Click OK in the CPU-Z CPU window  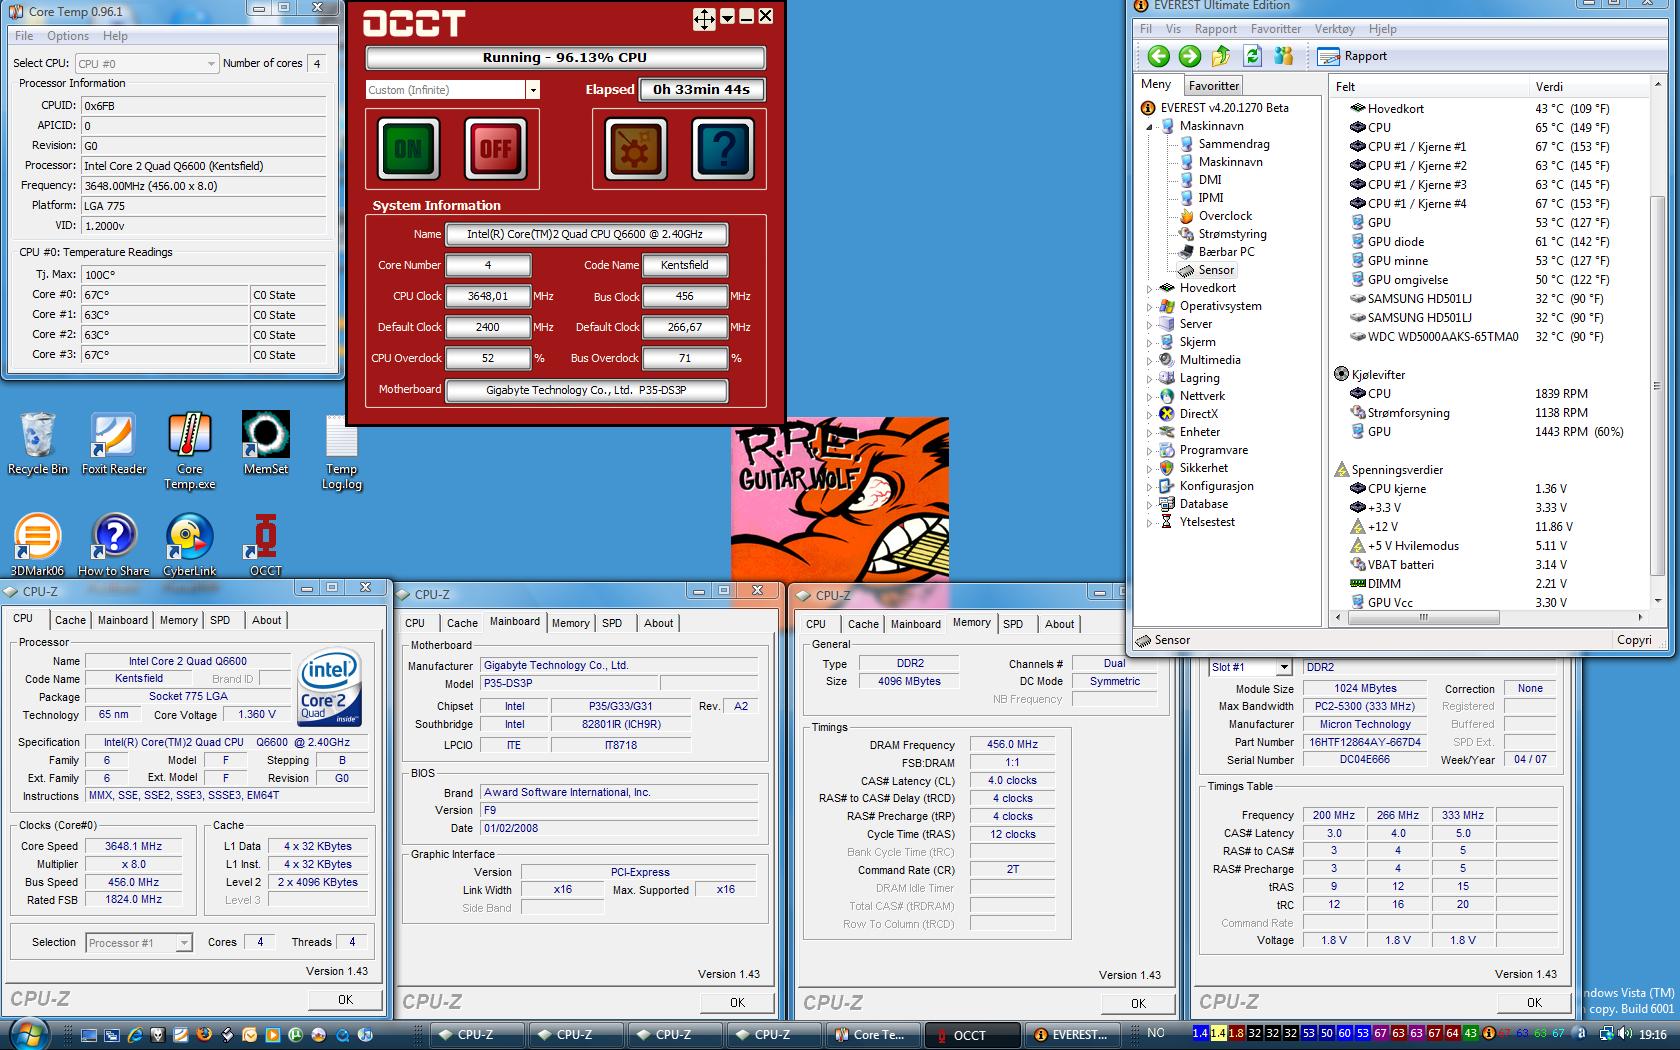[345, 999]
